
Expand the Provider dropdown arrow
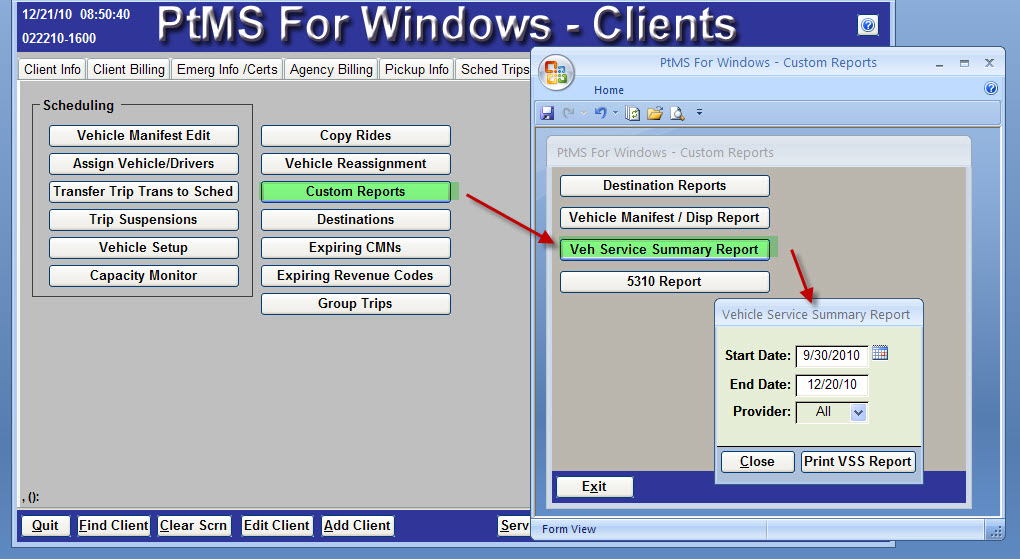[859, 413]
